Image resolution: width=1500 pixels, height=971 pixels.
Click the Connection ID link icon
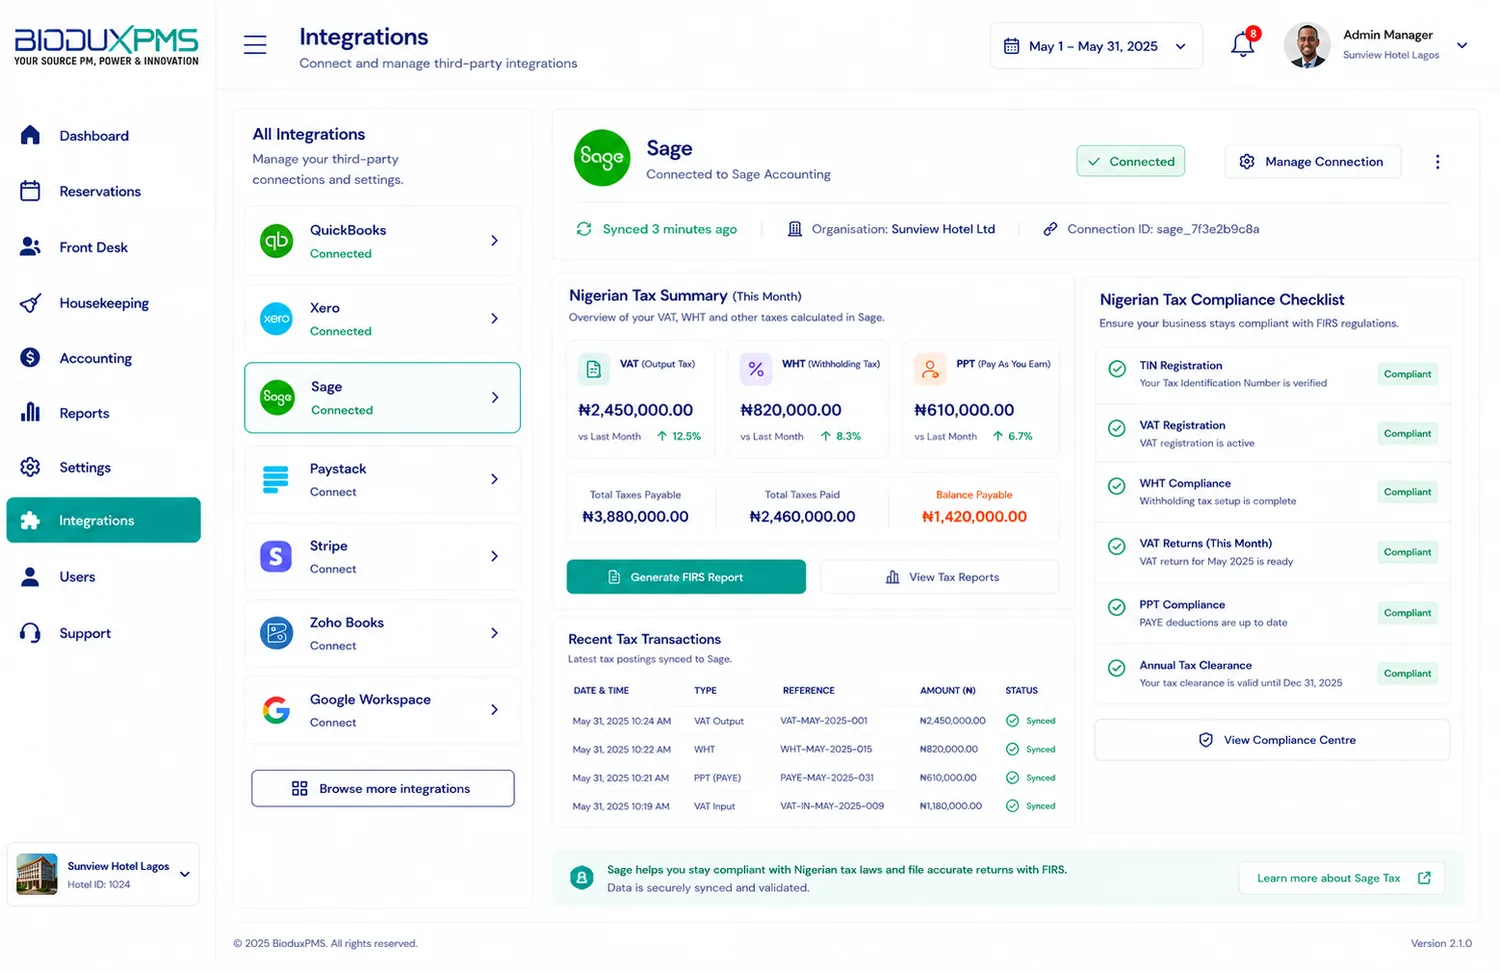point(1050,229)
